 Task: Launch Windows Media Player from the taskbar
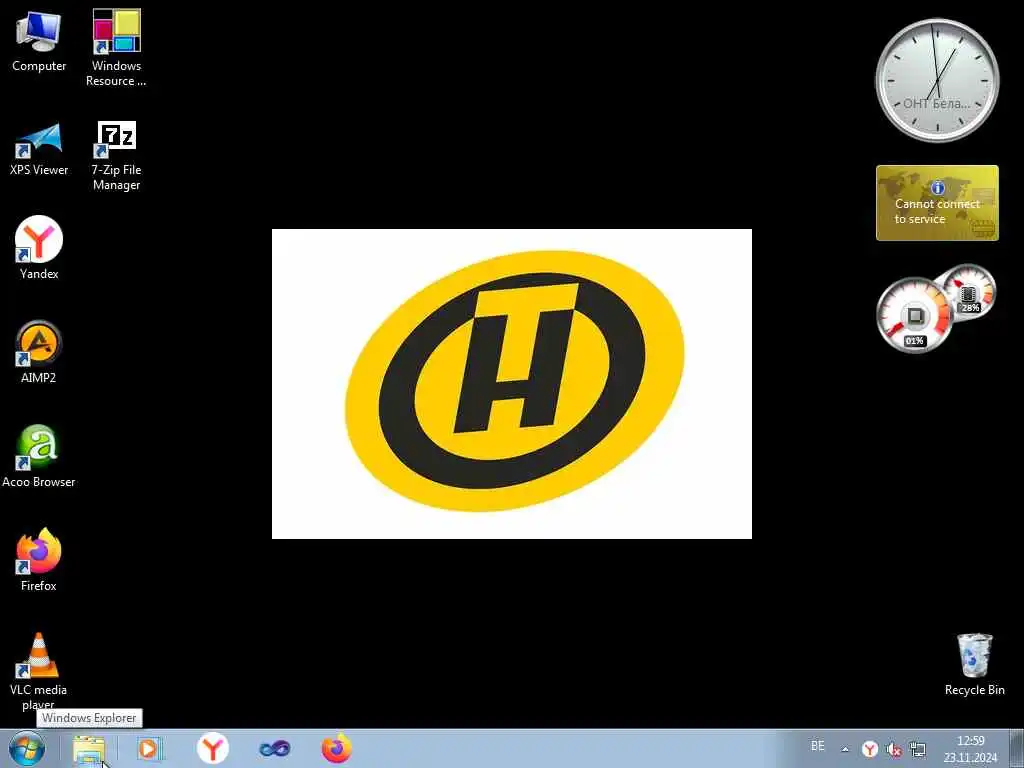[x=150, y=749]
